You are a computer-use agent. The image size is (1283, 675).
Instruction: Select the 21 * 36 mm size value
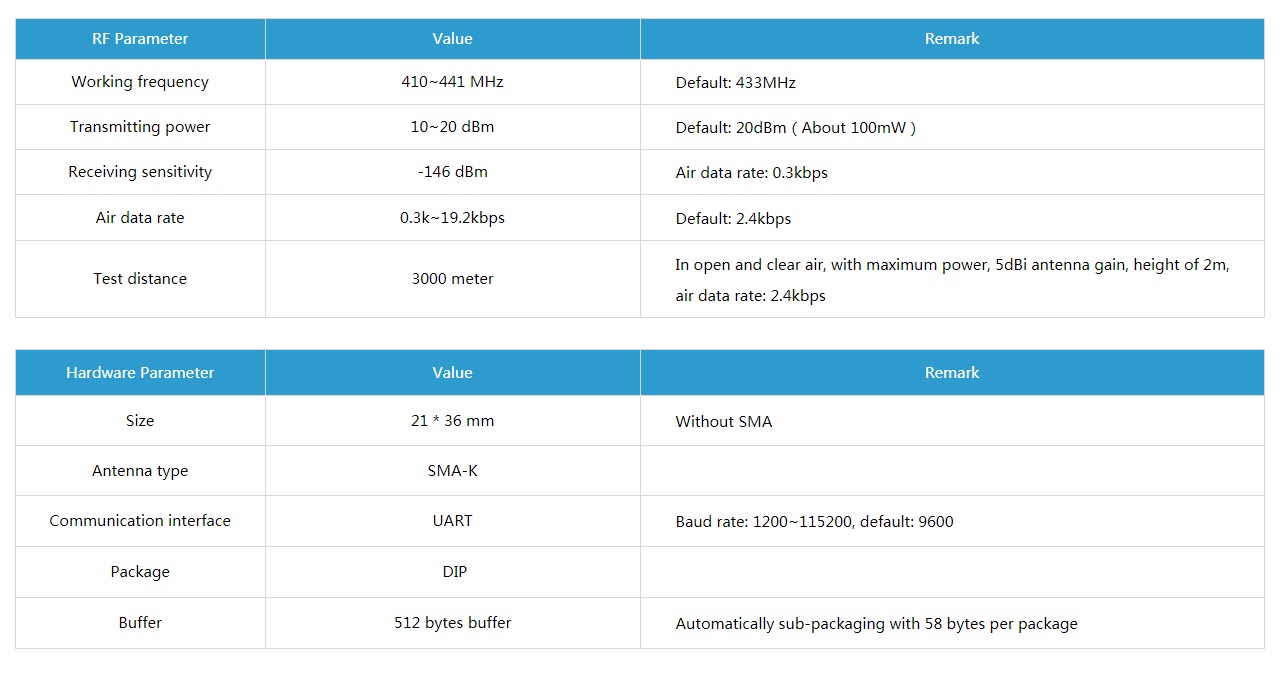pos(452,421)
